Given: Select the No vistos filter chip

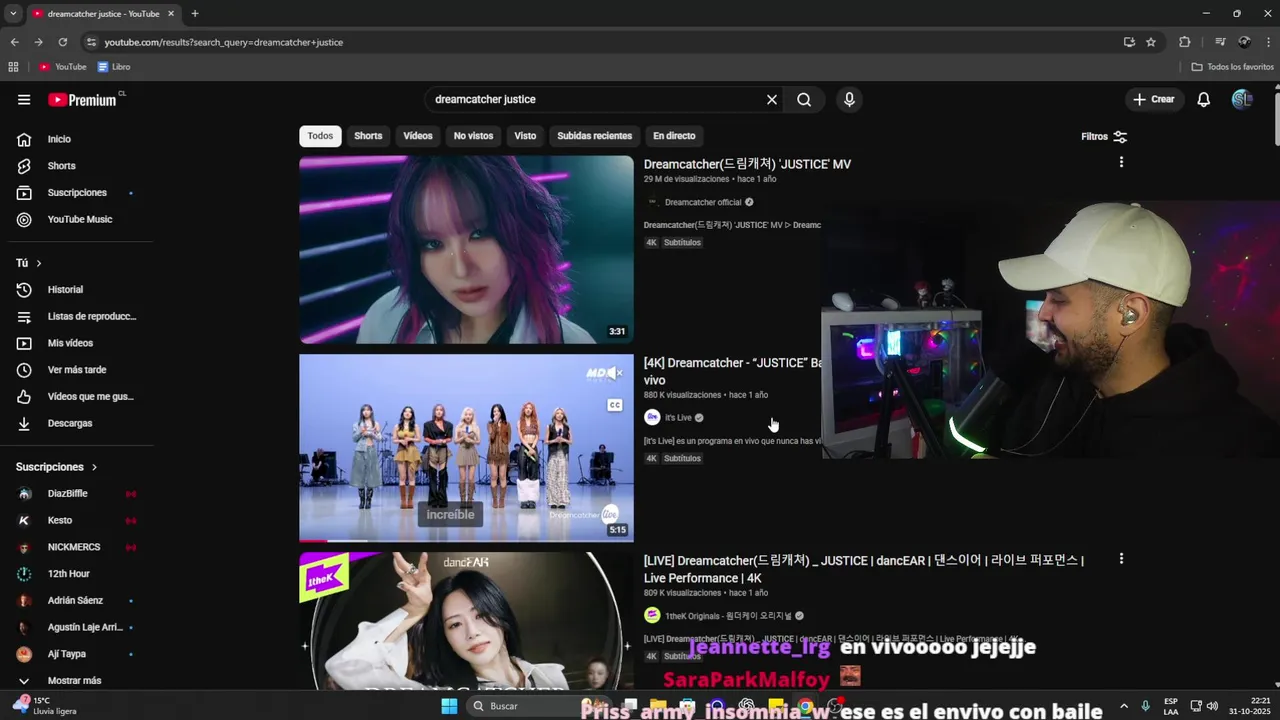Looking at the screenshot, I should coord(473,136).
